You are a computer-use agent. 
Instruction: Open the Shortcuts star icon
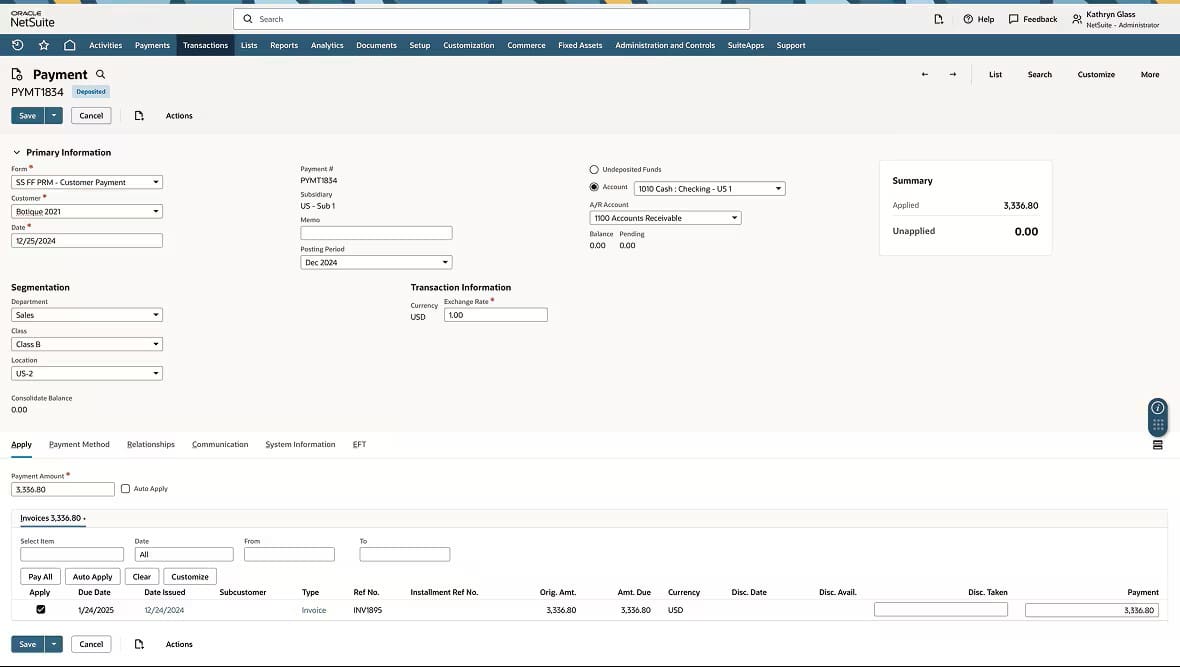click(44, 45)
